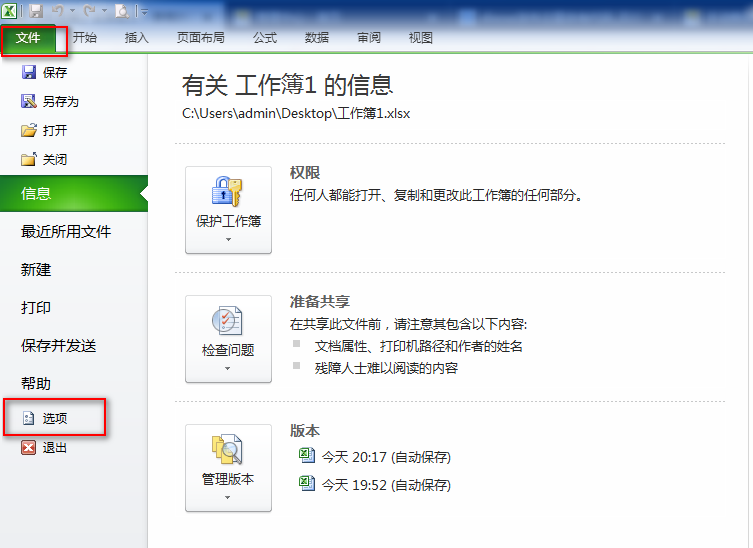This screenshot has width=753, height=548.
Task: Expand the Redo history dropdown arrow
Action: point(104,11)
